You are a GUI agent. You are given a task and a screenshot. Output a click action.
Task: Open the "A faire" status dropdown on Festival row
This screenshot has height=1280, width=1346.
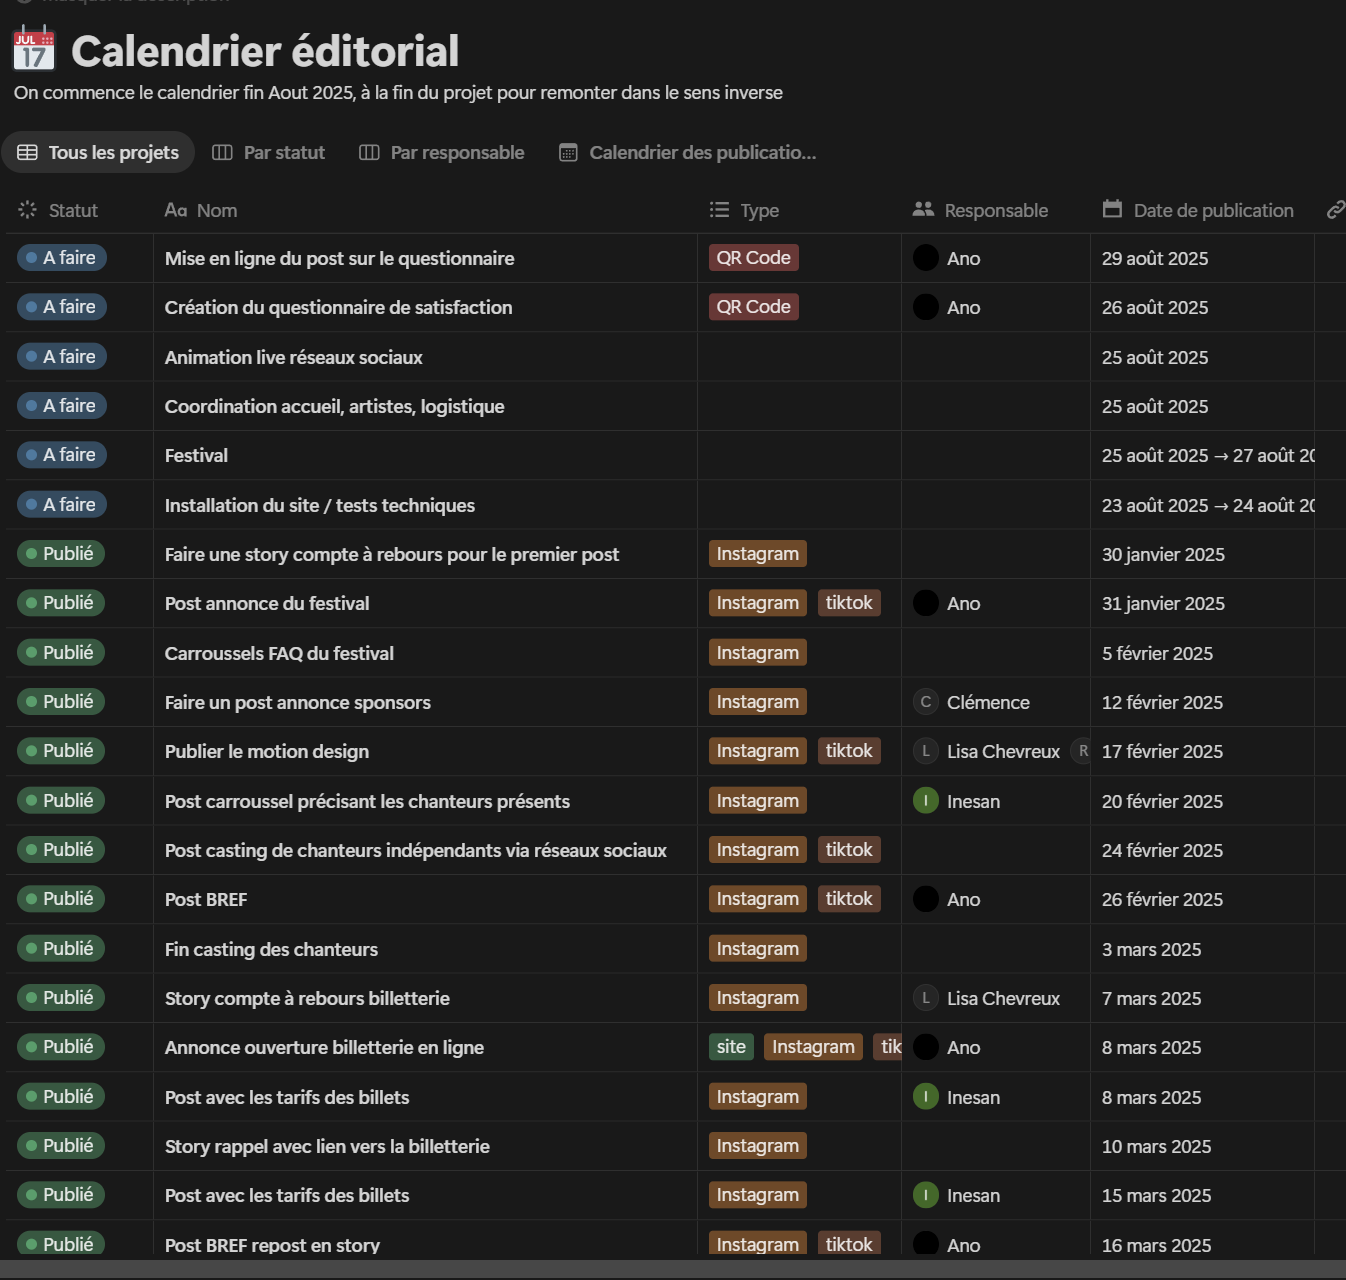click(61, 455)
